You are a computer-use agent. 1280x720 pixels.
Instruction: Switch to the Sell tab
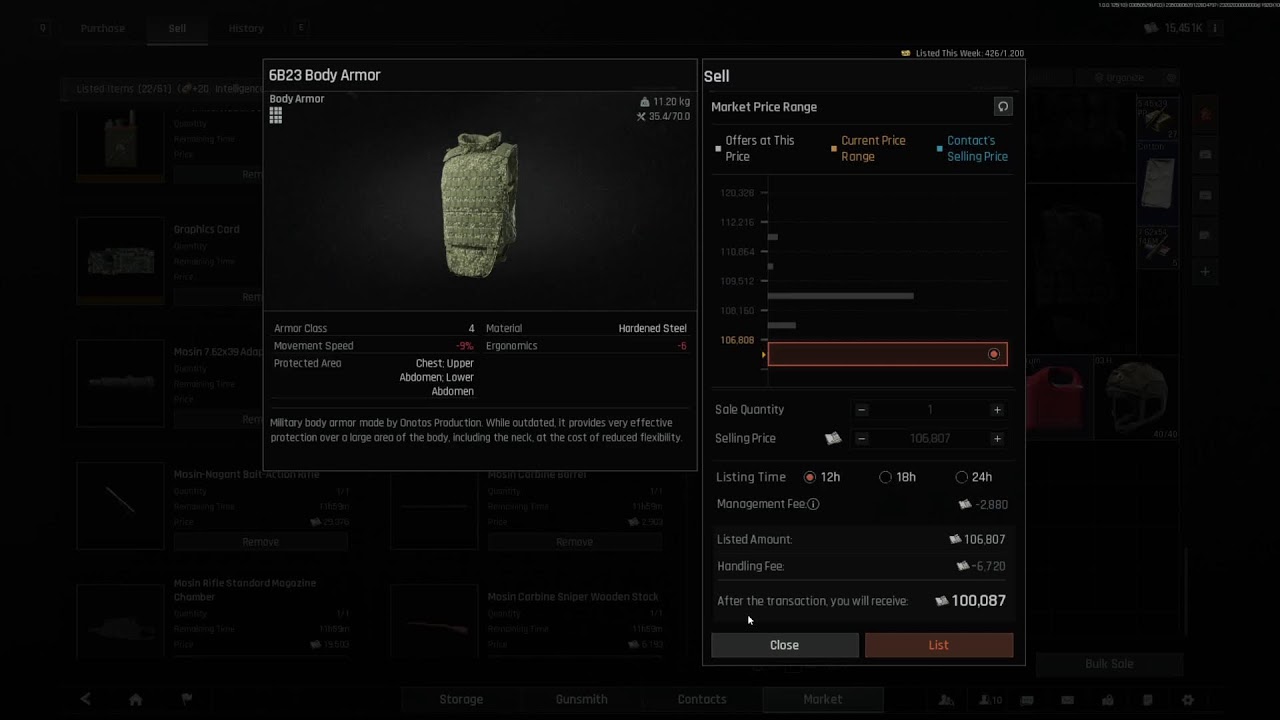177,28
